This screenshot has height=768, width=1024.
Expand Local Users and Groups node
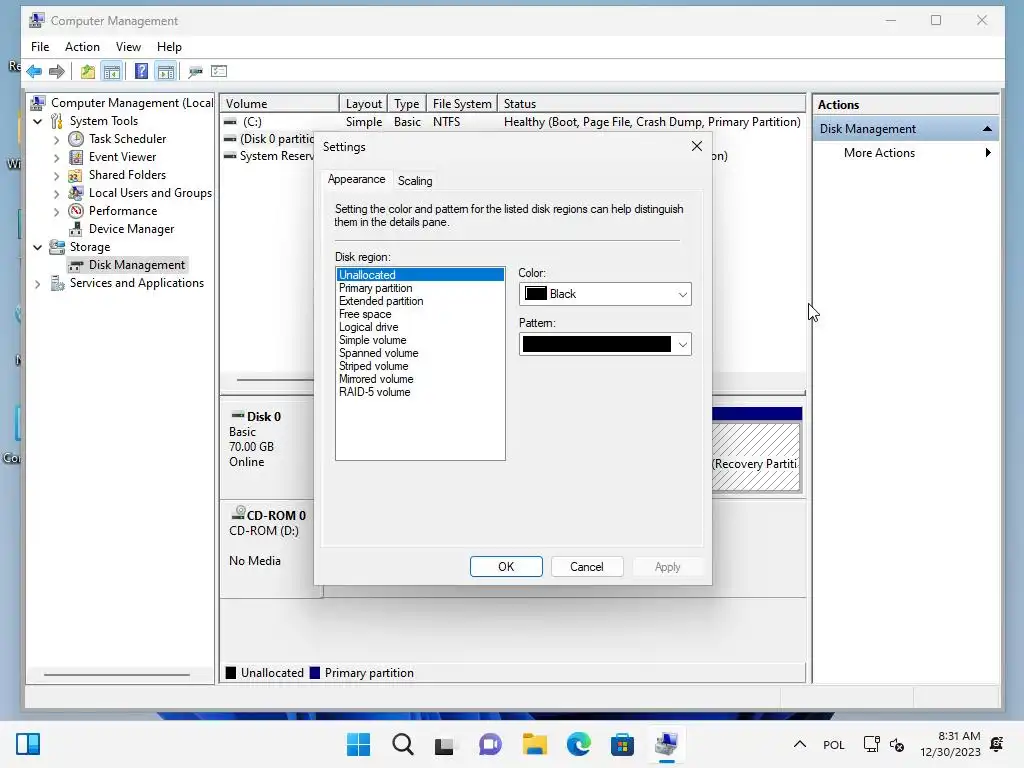(x=56, y=194)
